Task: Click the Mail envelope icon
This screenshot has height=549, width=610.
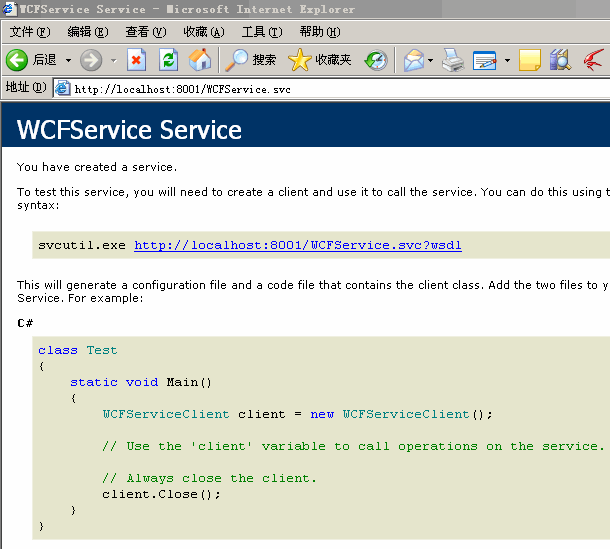Action: 414,60
